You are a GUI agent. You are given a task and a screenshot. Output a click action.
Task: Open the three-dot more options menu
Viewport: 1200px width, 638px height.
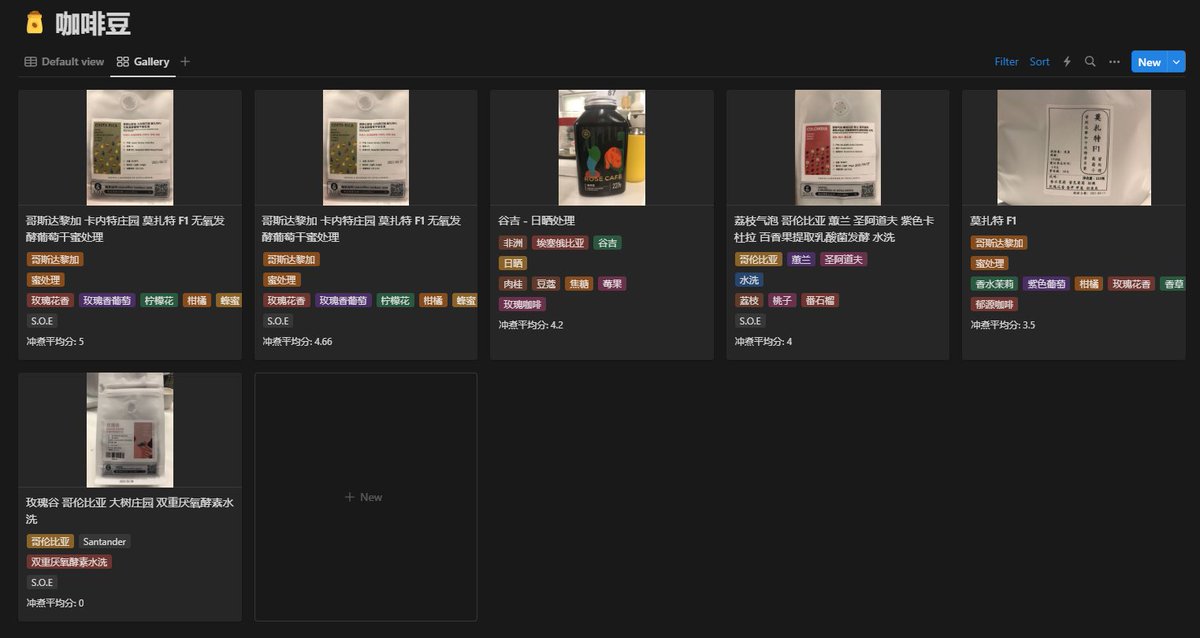(1114, 62)
